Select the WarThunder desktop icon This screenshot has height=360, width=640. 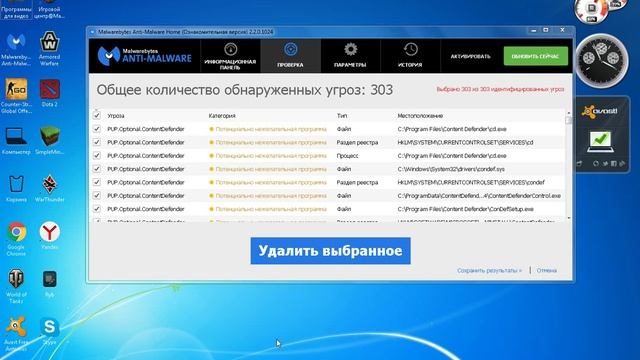click(x=49, y=189)
